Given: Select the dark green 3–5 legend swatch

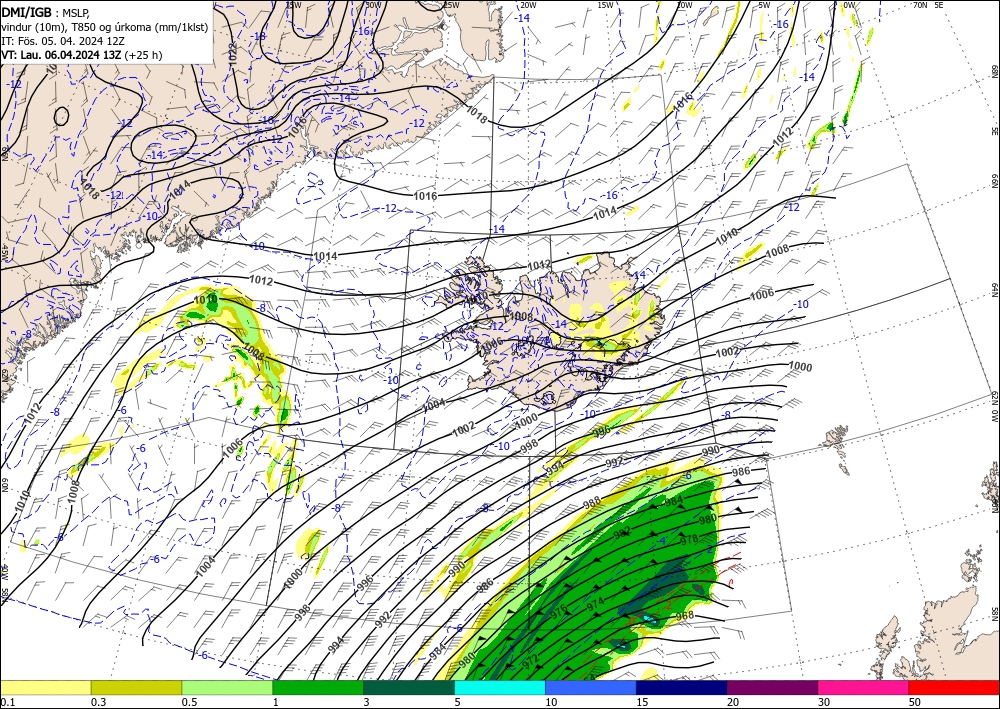Looking at the screenshot, I should [x=409, y=687].
